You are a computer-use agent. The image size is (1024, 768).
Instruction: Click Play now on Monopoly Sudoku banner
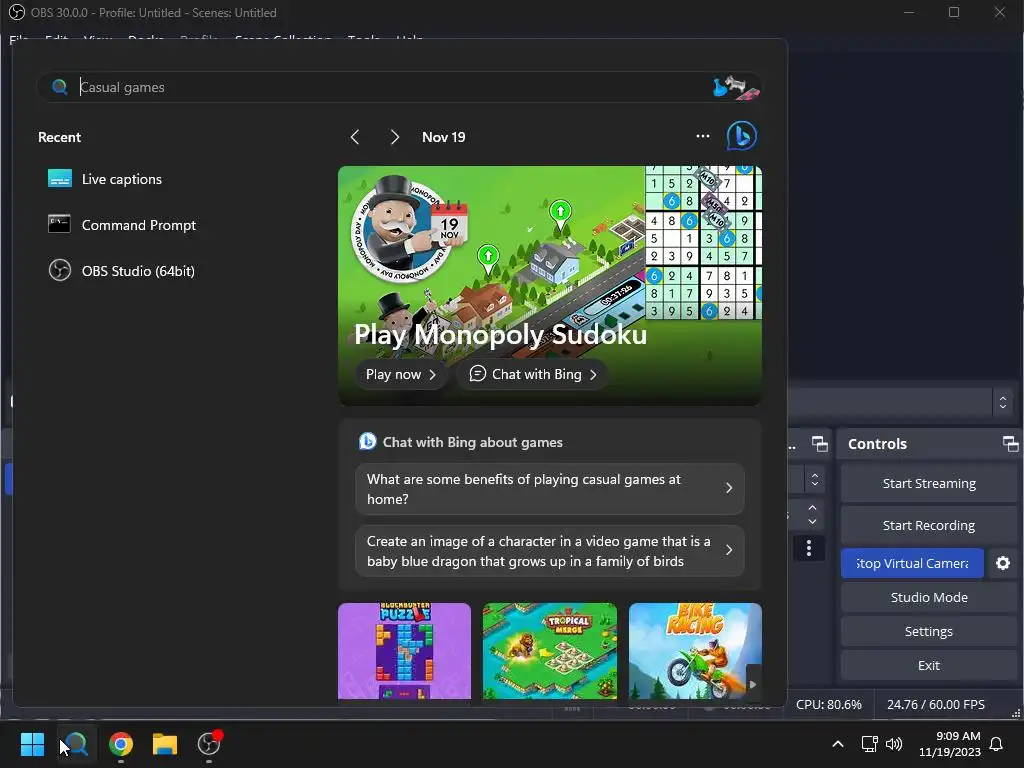point(401,374)
